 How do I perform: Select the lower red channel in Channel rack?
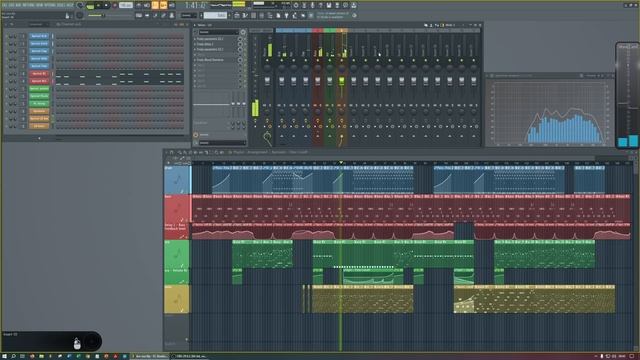39,81
